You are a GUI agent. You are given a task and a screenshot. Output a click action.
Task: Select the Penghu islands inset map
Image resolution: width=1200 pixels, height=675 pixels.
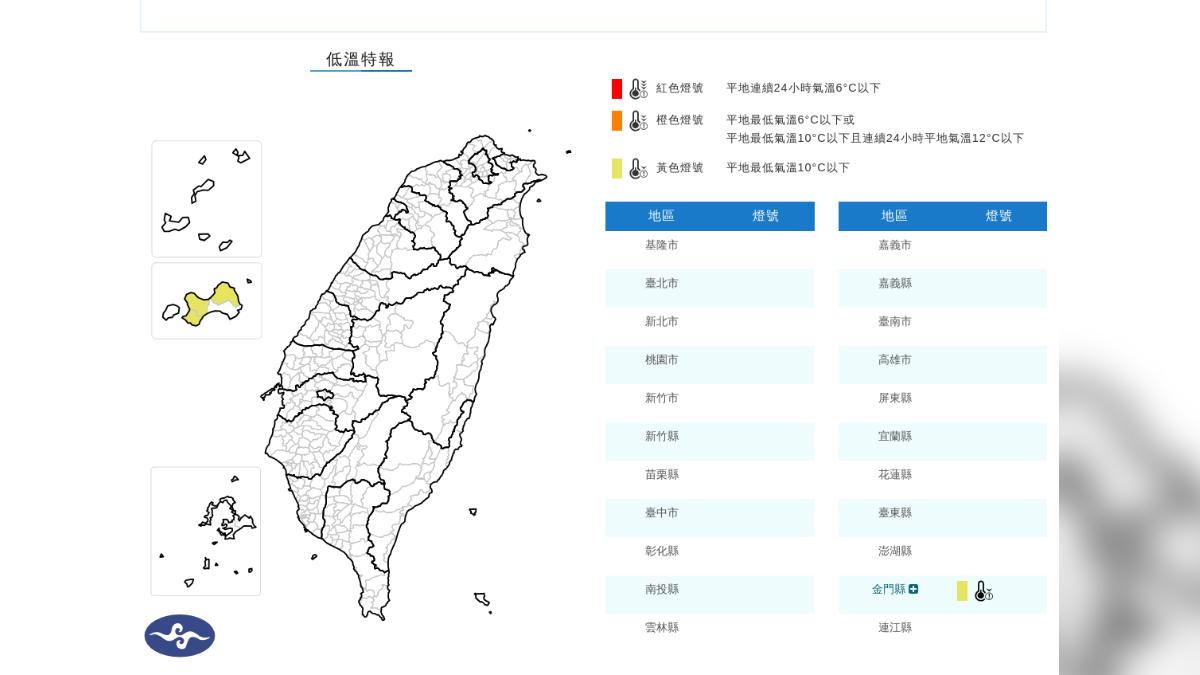206,531
